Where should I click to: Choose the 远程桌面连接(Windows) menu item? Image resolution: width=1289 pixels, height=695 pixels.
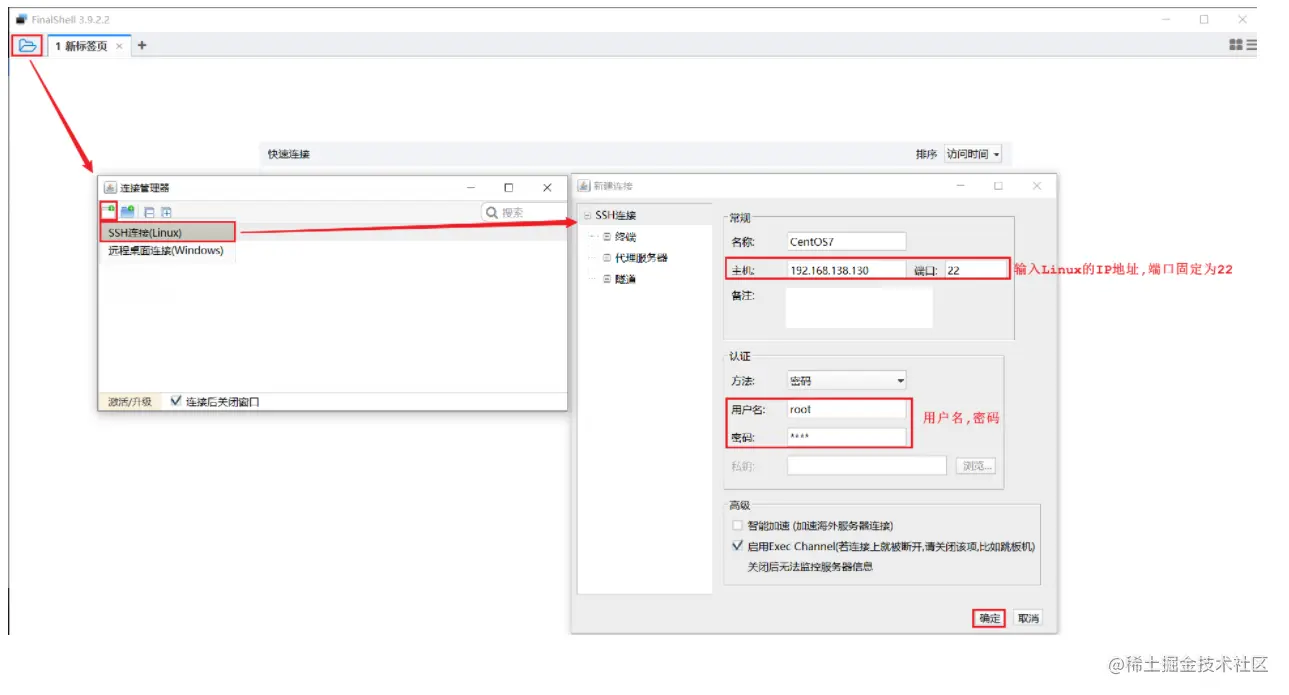[167, 251]
